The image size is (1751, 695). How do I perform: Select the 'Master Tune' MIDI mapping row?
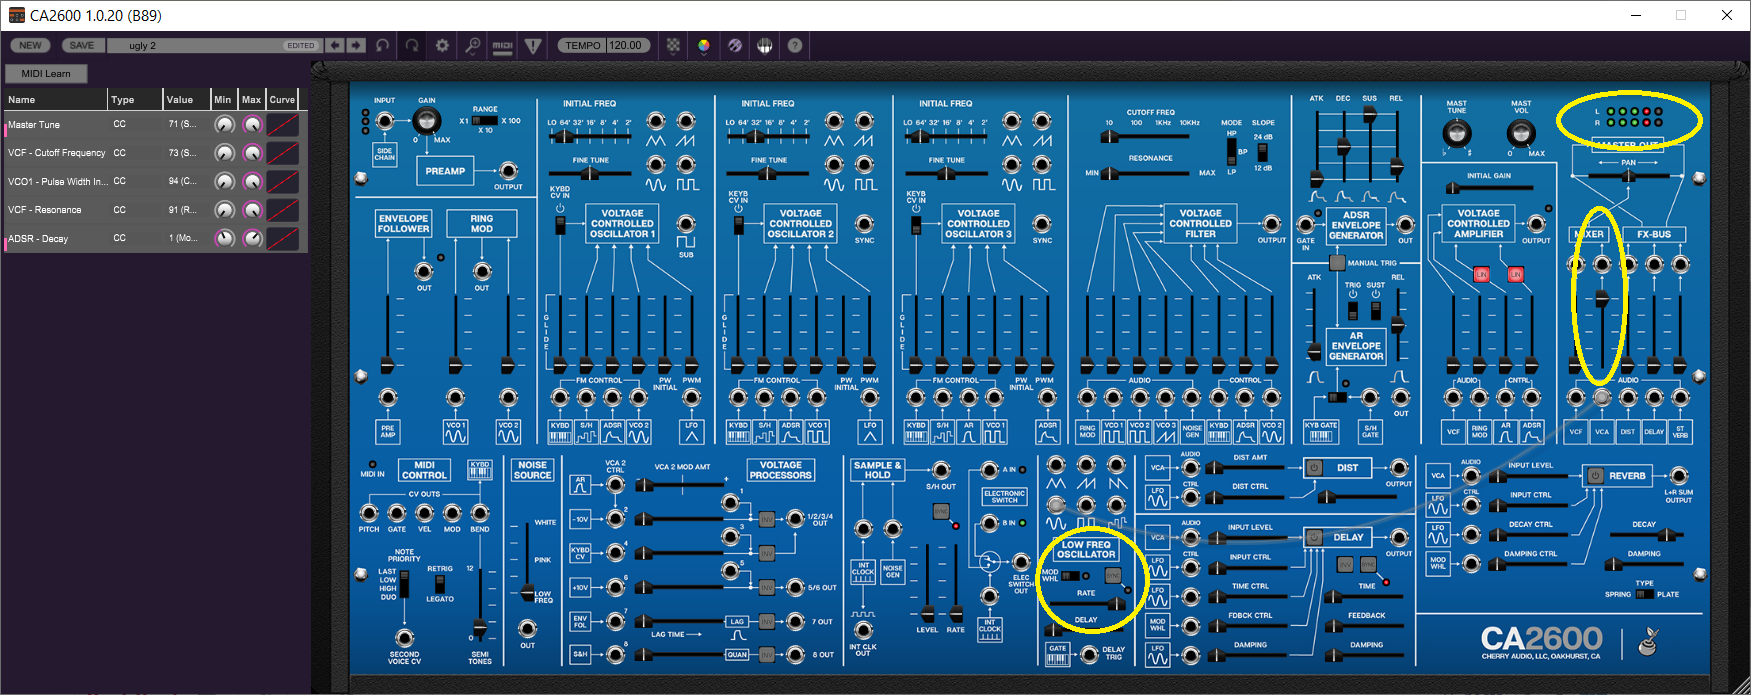click(154, 124)
